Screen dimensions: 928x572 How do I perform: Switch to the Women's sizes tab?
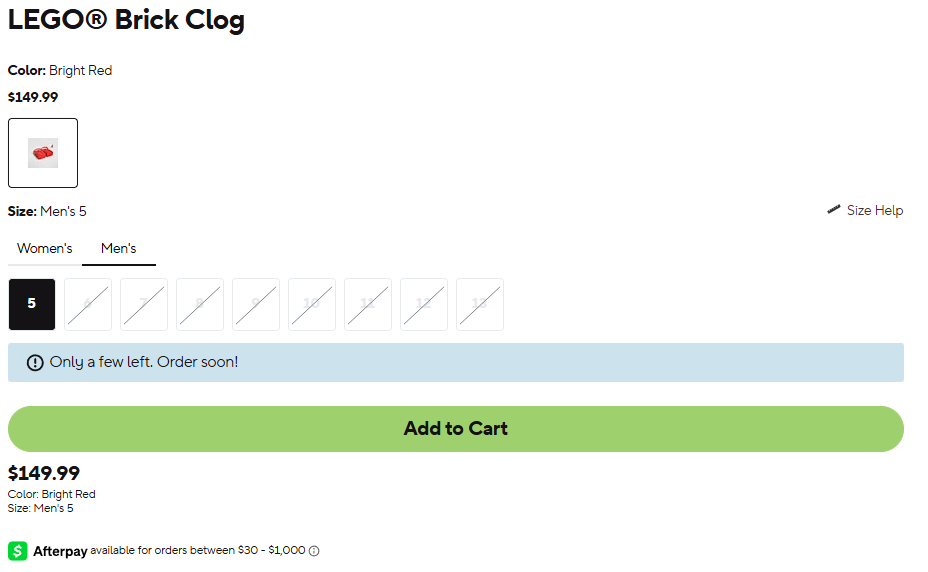click(45, 248)
